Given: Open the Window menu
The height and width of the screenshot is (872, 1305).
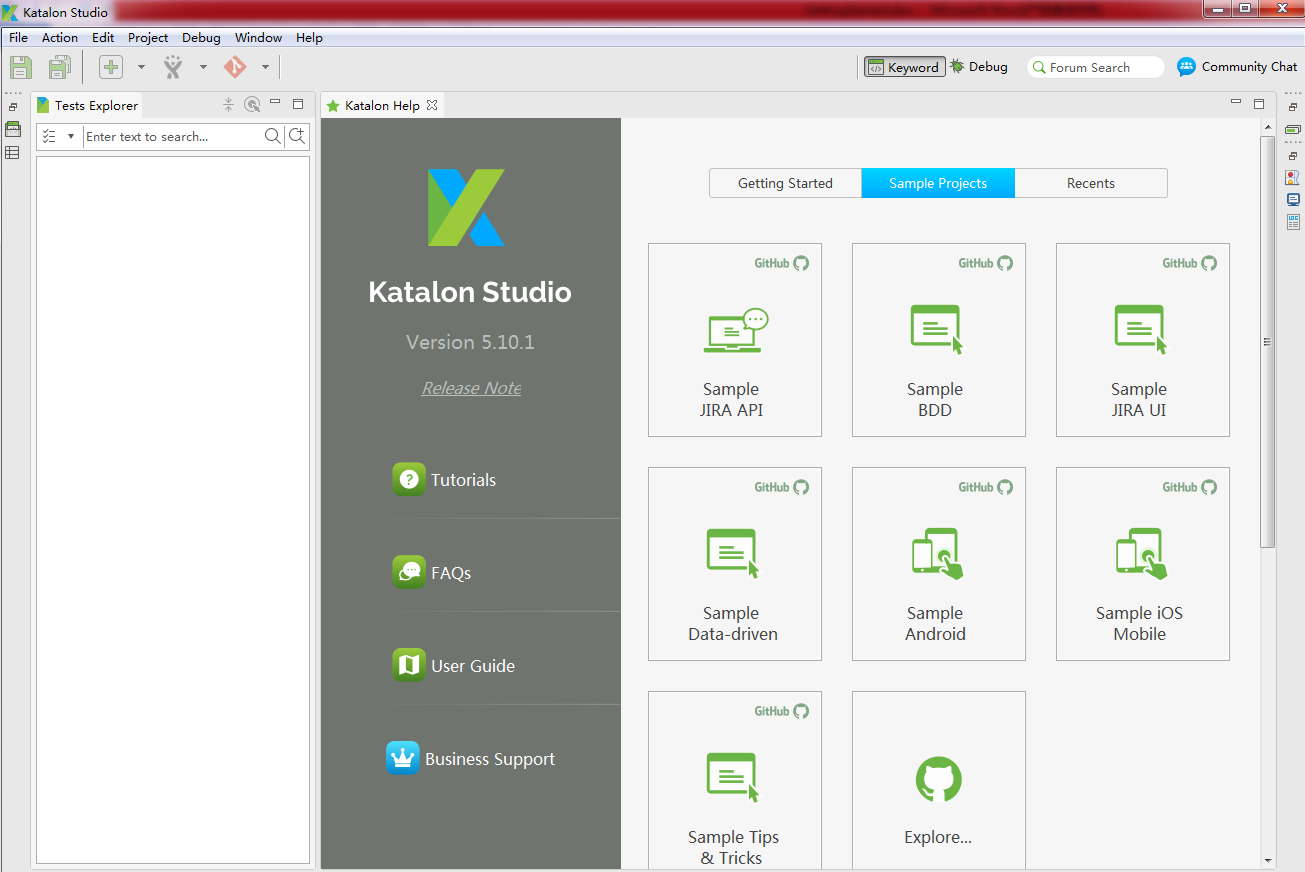Looking at the screenshot, I should pyautogui.click(x=258, y=37).
